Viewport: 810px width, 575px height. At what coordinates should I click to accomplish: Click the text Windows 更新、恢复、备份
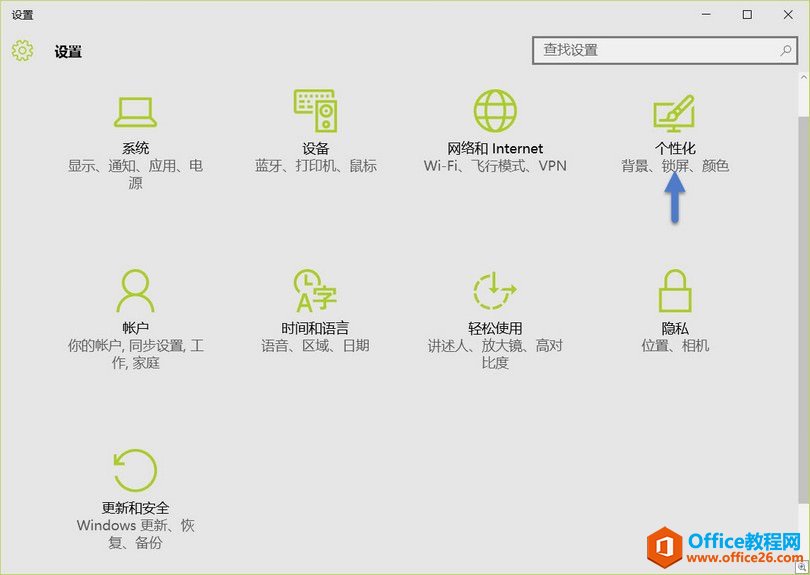click(x=135, y=534)
